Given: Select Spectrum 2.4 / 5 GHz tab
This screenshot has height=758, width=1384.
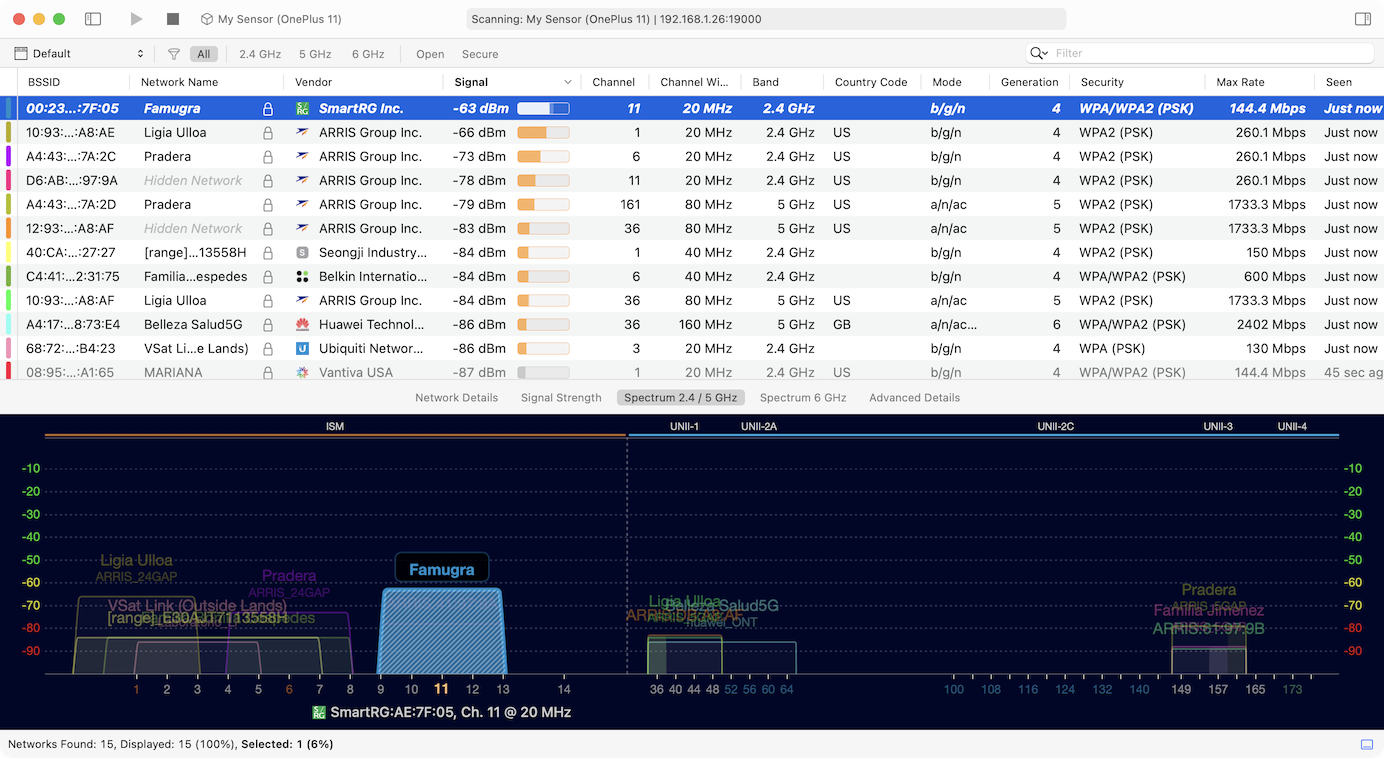Looking at the screenshot, I should [681, 398].
